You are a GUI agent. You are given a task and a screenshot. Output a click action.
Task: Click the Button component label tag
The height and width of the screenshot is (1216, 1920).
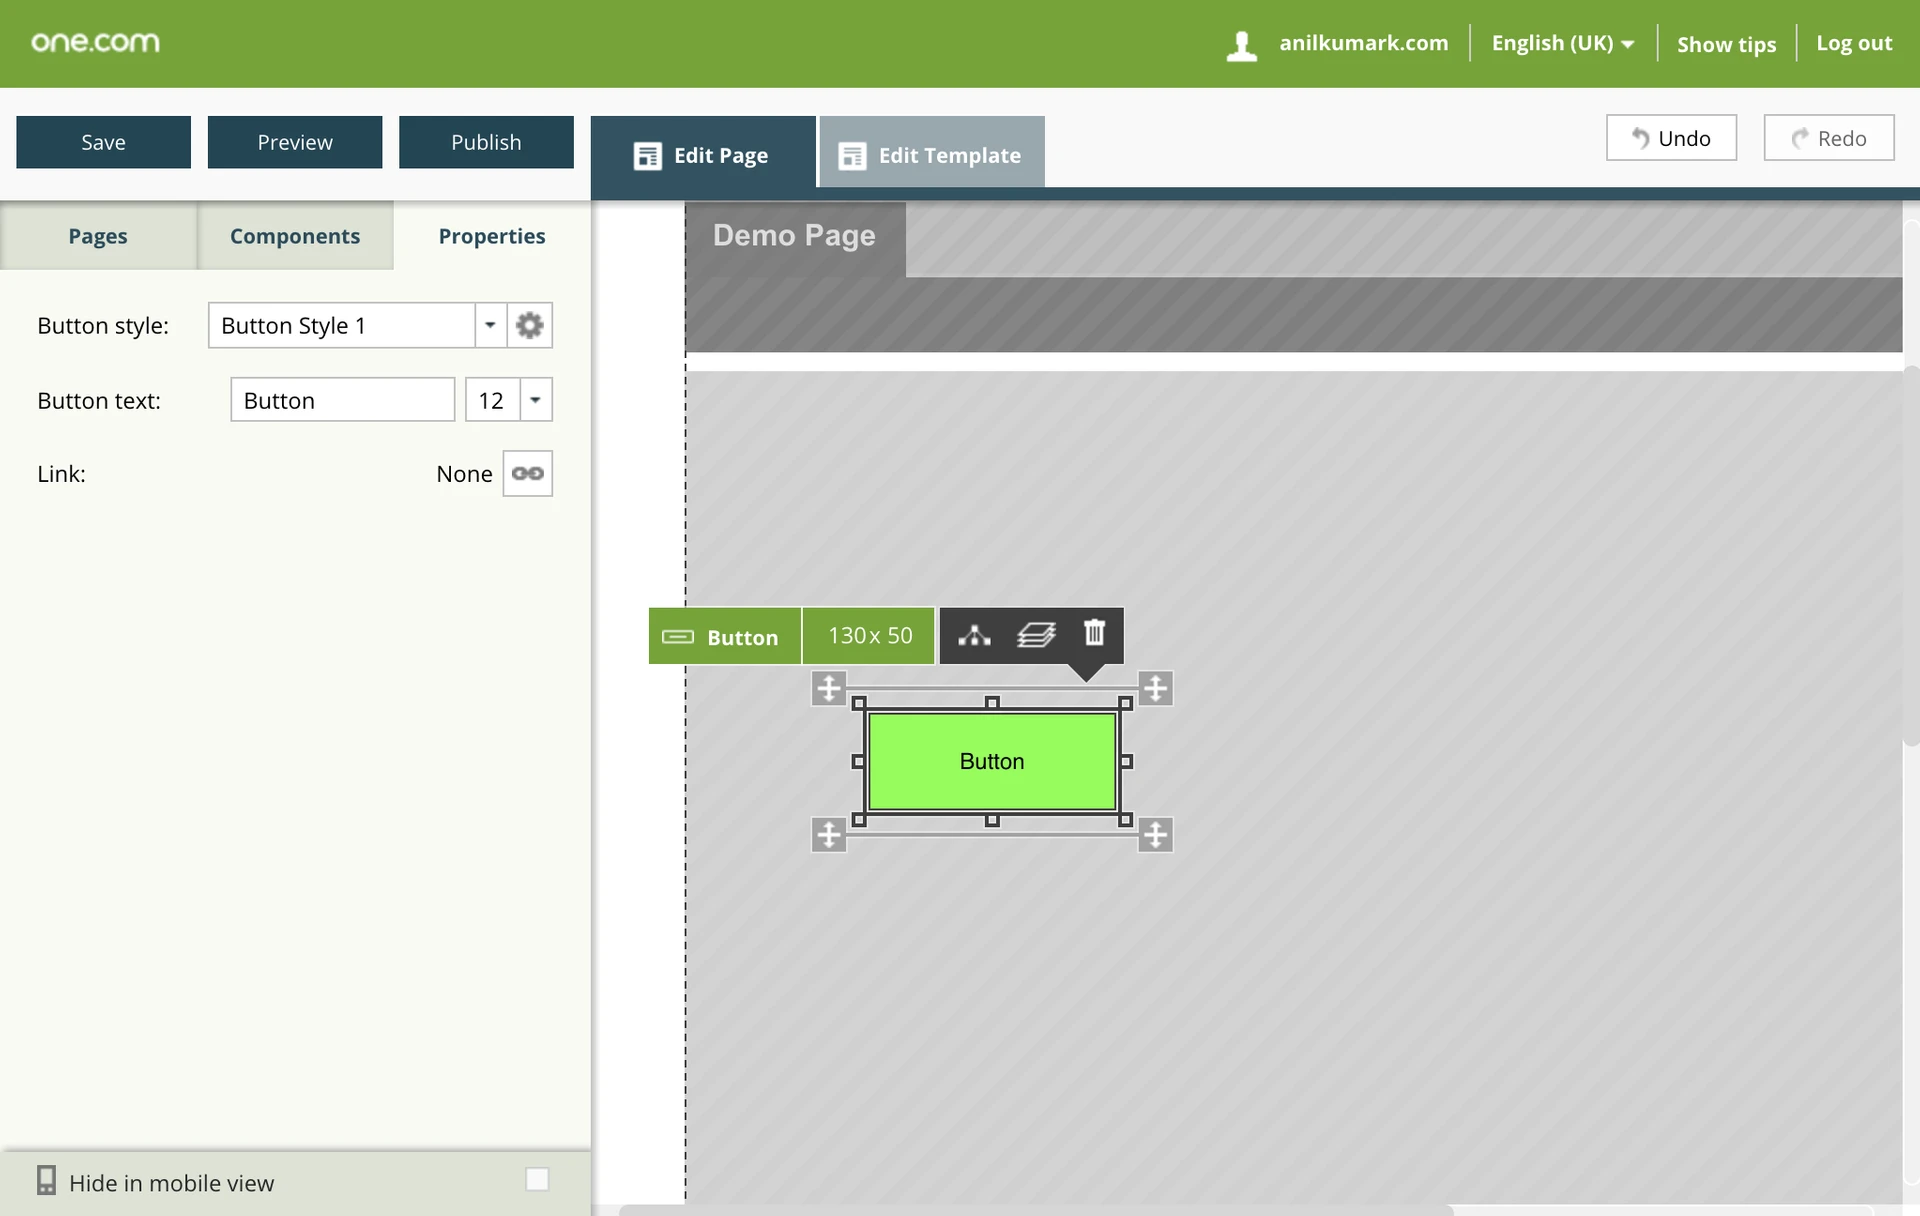725,636
